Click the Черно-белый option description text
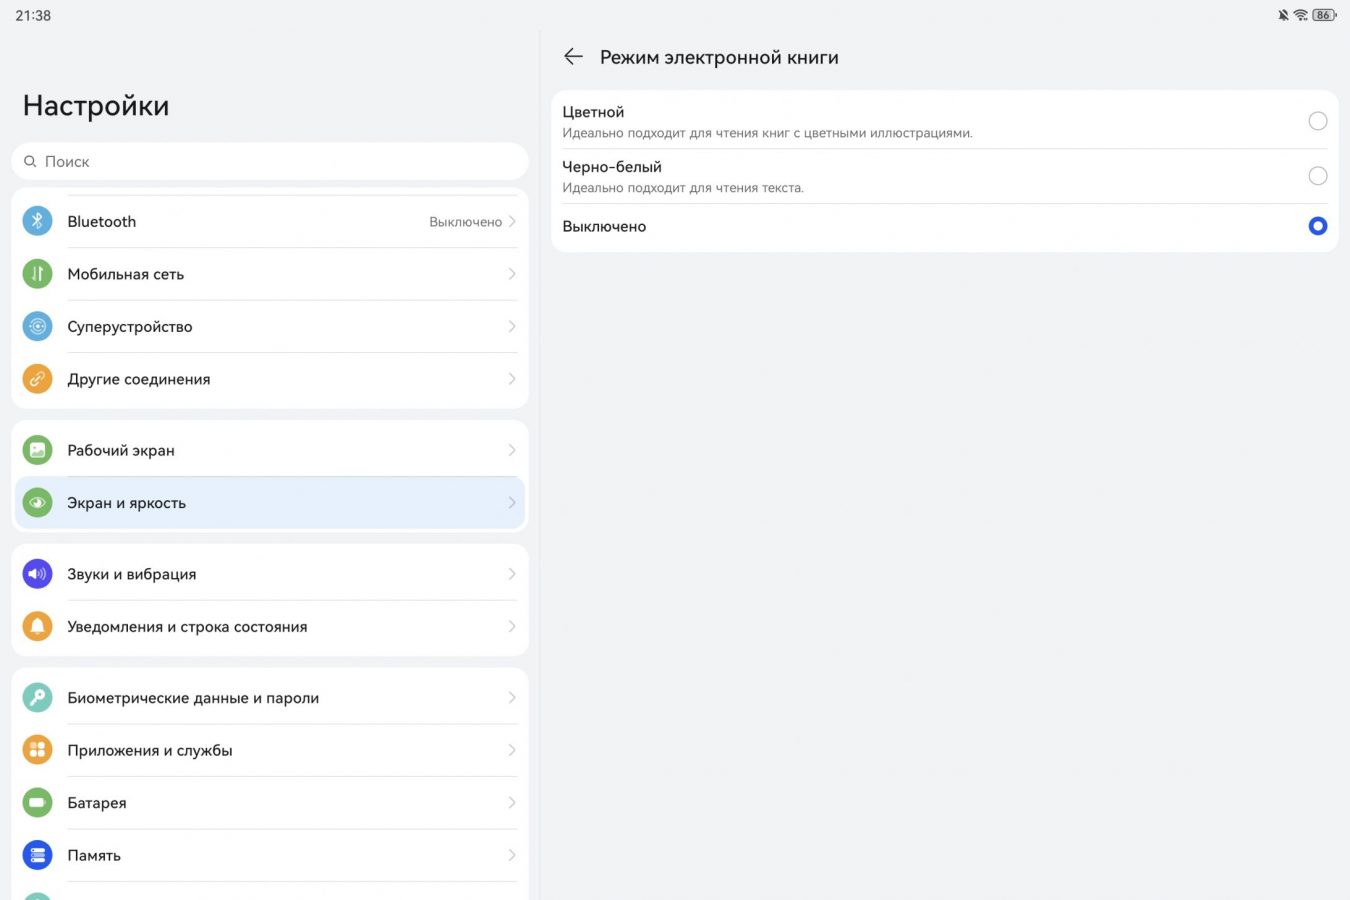 [683, 188]
